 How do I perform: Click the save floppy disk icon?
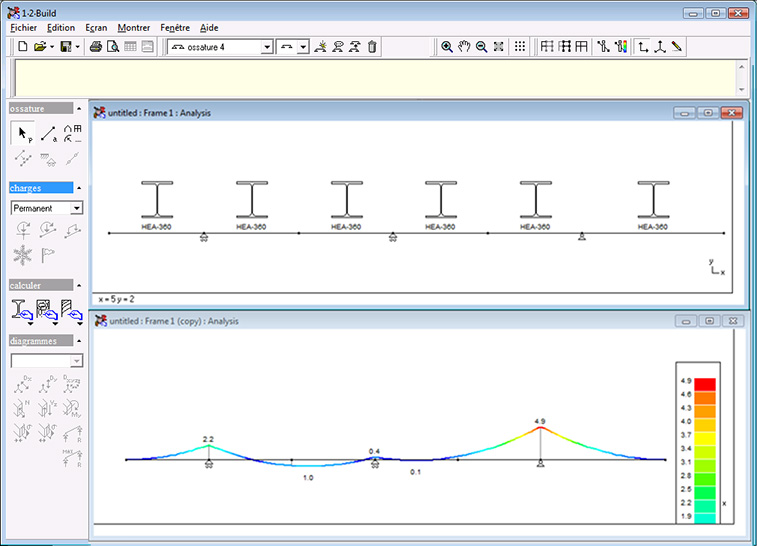[x=66, y=47]
